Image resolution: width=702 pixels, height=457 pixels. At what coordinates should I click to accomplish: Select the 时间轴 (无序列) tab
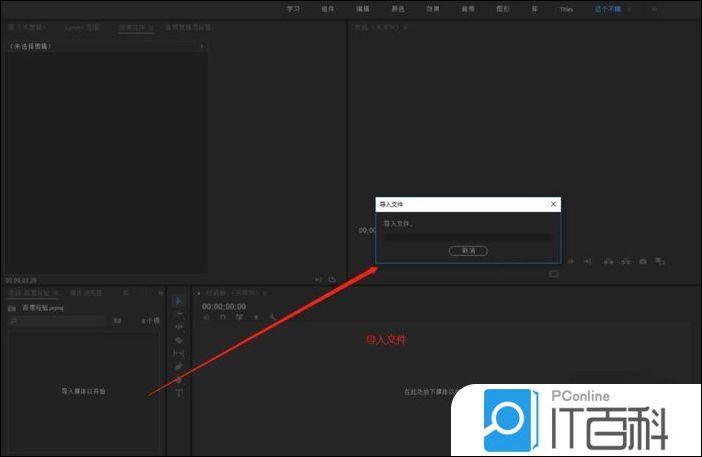coord(231,293)
